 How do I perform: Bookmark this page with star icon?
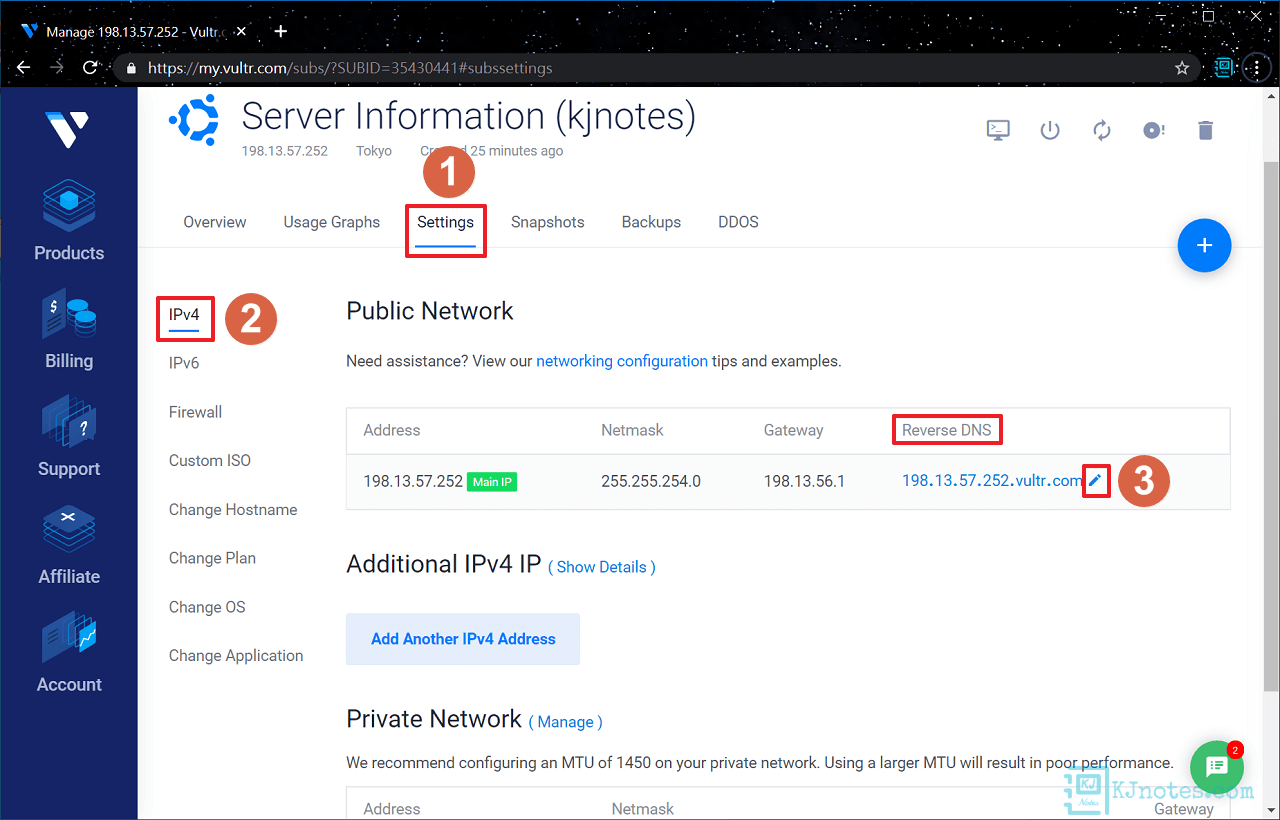click(x=1182, y=68)
